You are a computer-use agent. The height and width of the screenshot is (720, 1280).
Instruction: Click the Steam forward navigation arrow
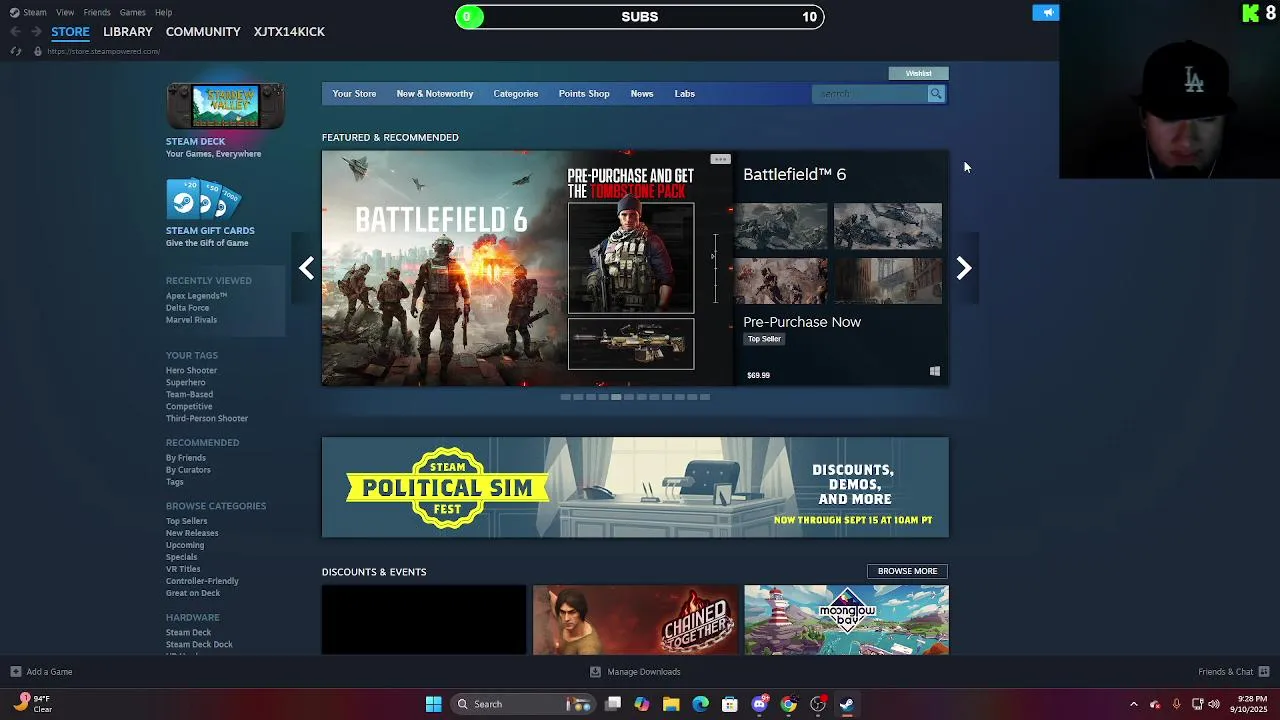(x=36, y=32)
